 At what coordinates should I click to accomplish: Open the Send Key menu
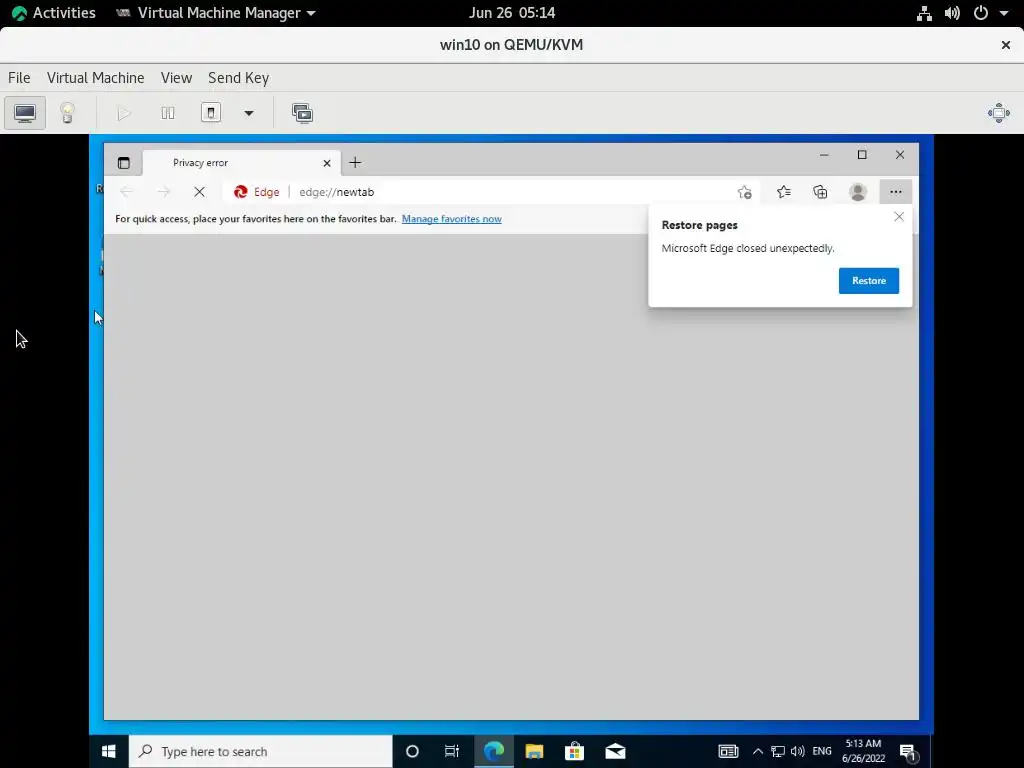click(x=238, y=78)
